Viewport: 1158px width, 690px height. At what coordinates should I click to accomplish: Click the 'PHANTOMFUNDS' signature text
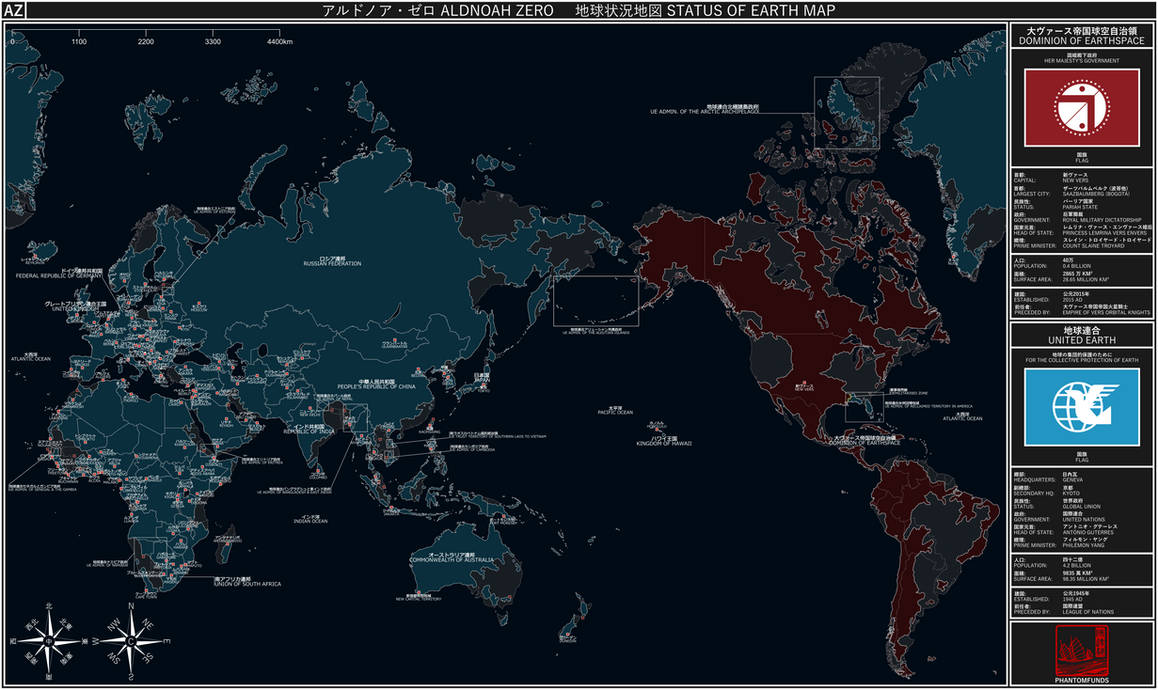pos(1081,680)
